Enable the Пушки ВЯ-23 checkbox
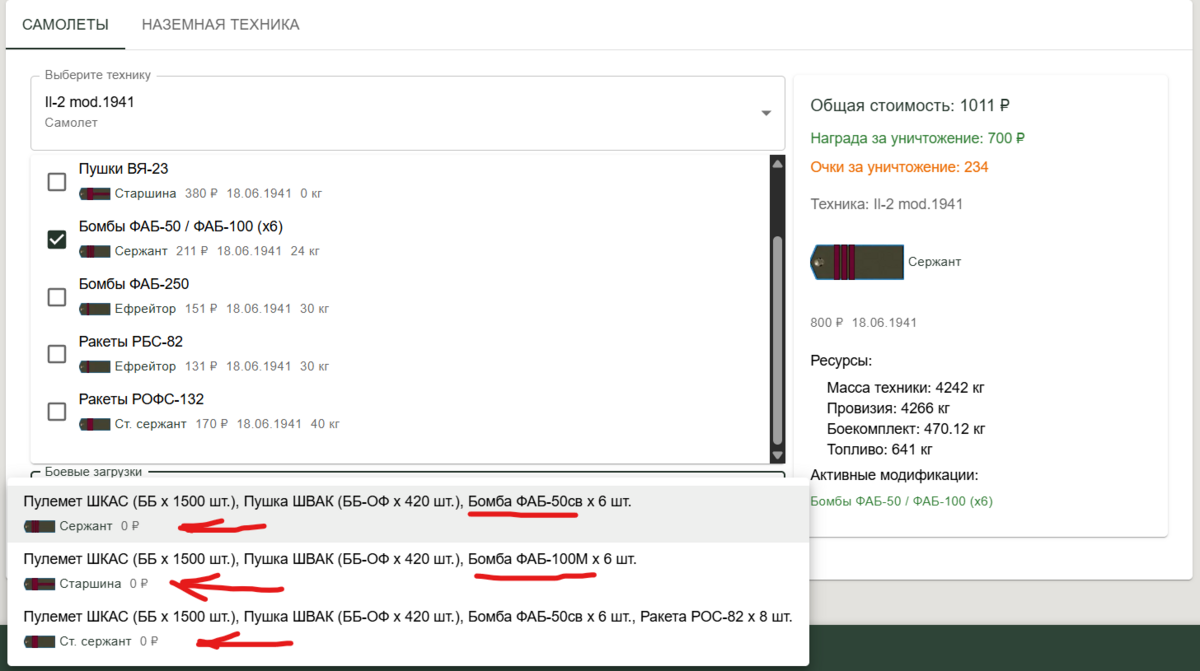The height and width of the screenshot is (671, 1200). [57, 181]
